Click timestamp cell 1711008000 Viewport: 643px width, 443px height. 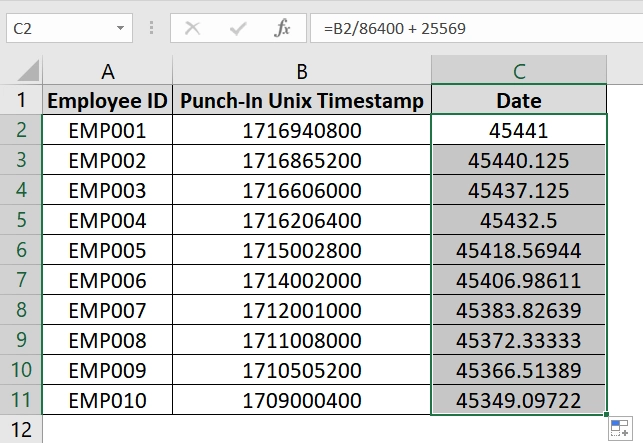(x=302, y=340)
